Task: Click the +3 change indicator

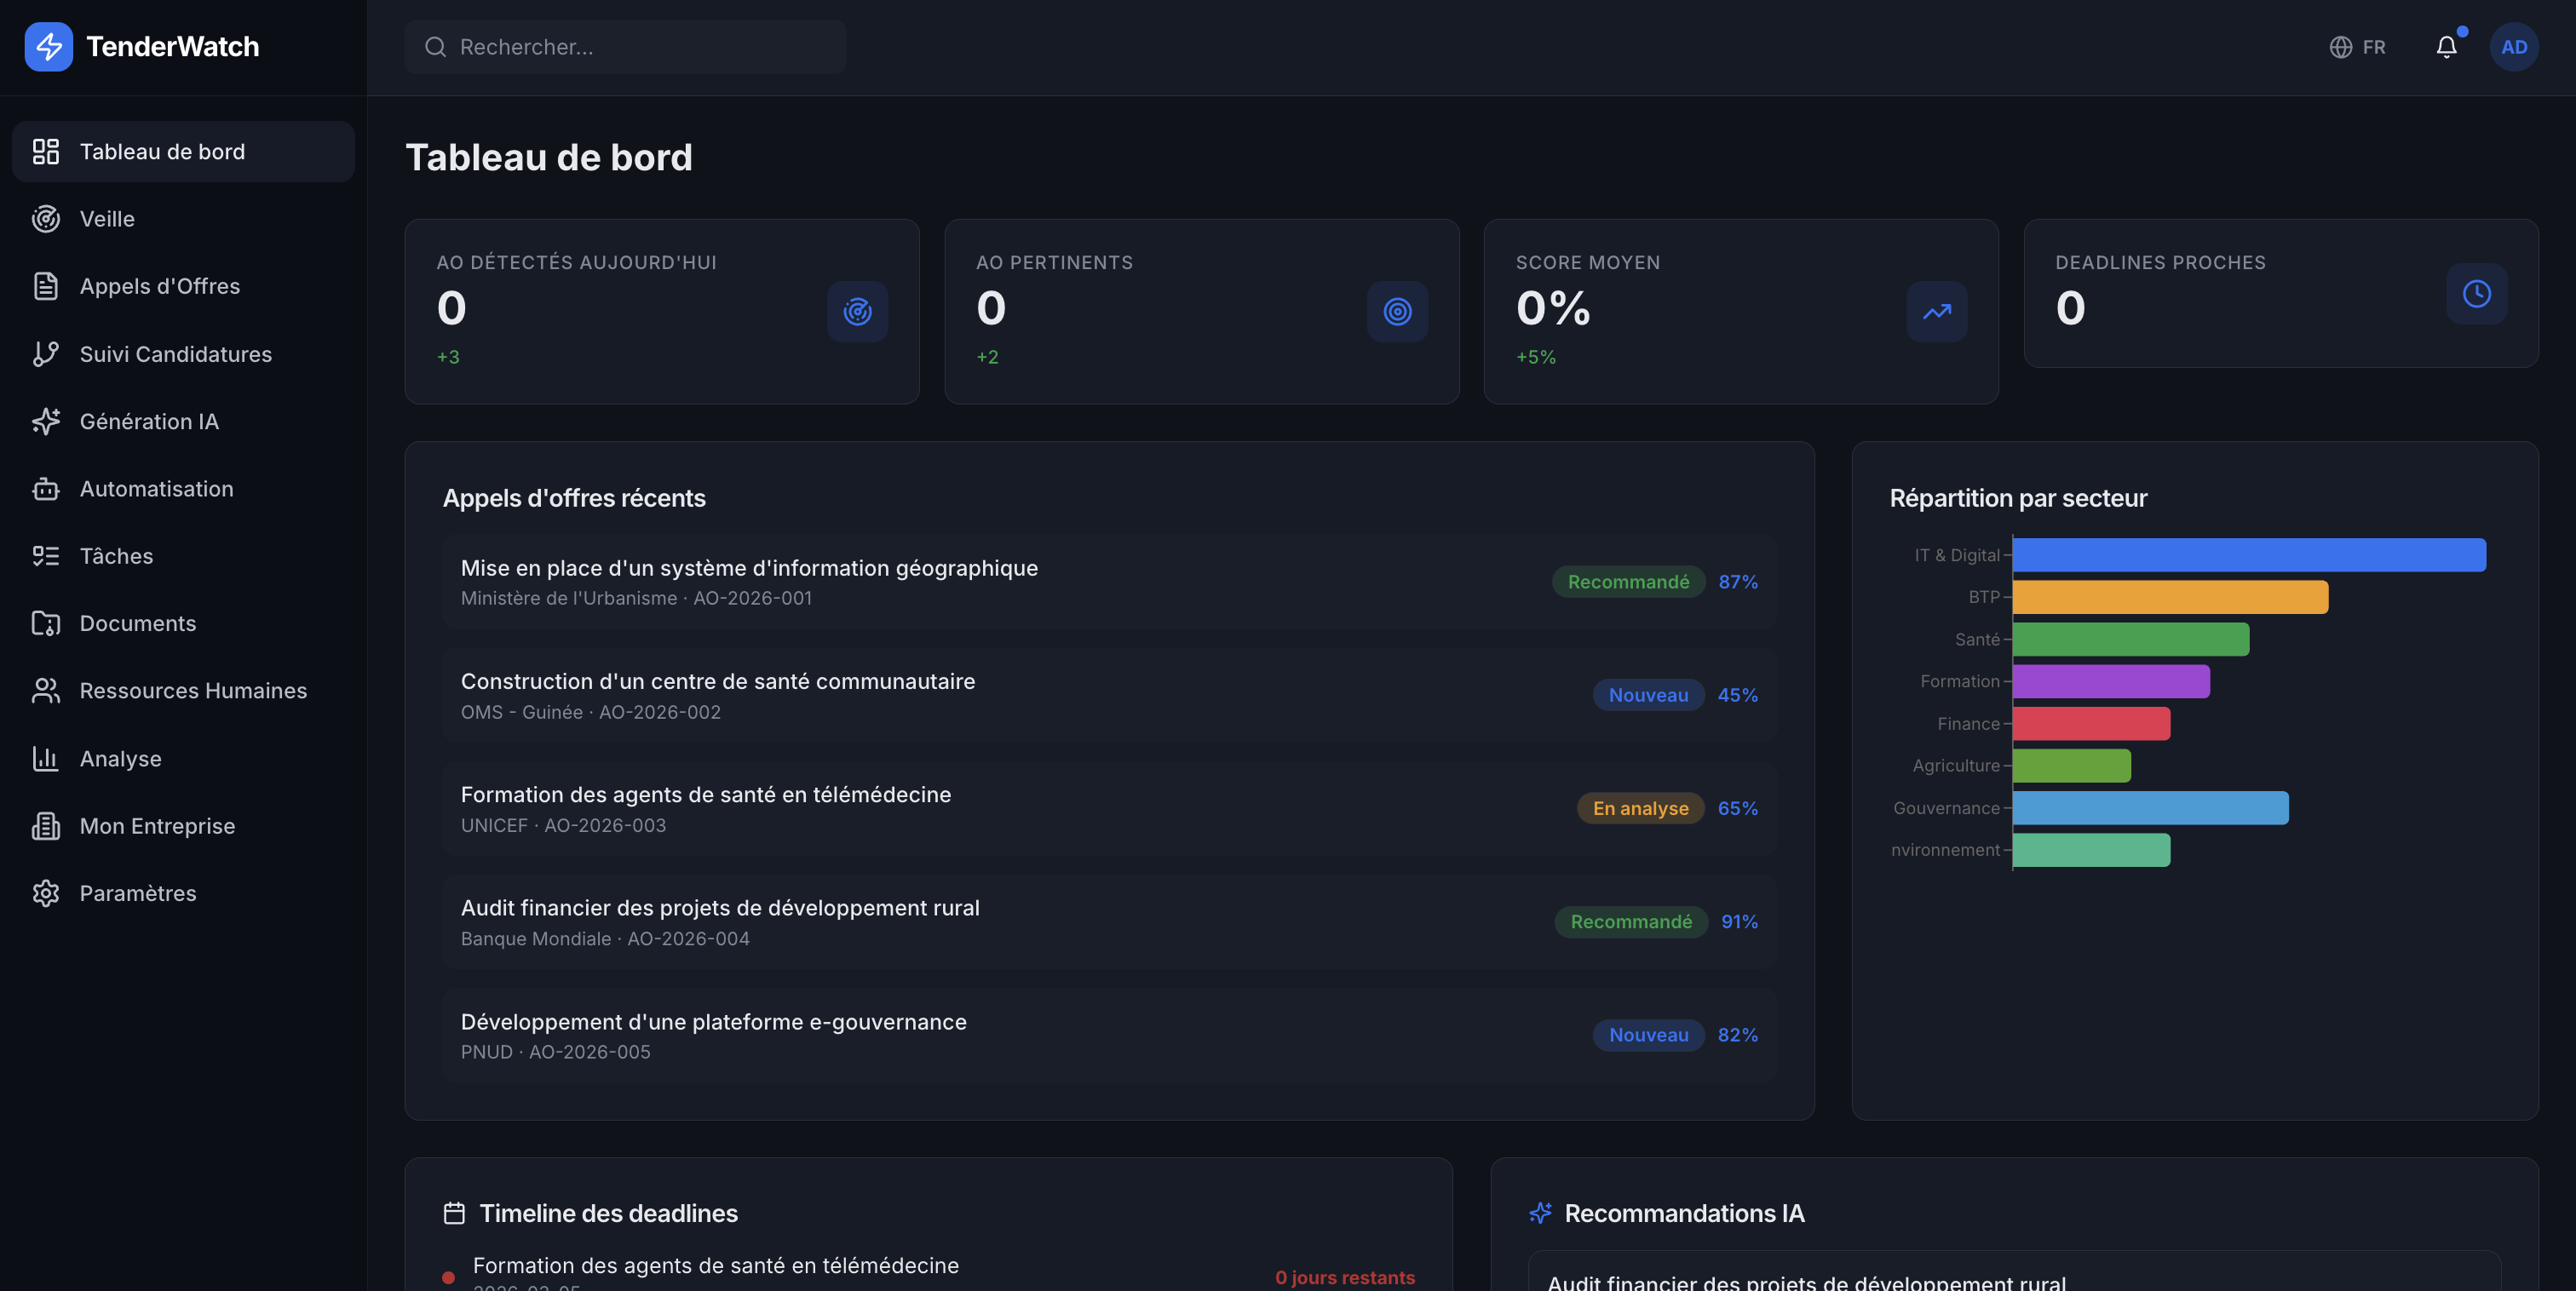Action: 448,357
